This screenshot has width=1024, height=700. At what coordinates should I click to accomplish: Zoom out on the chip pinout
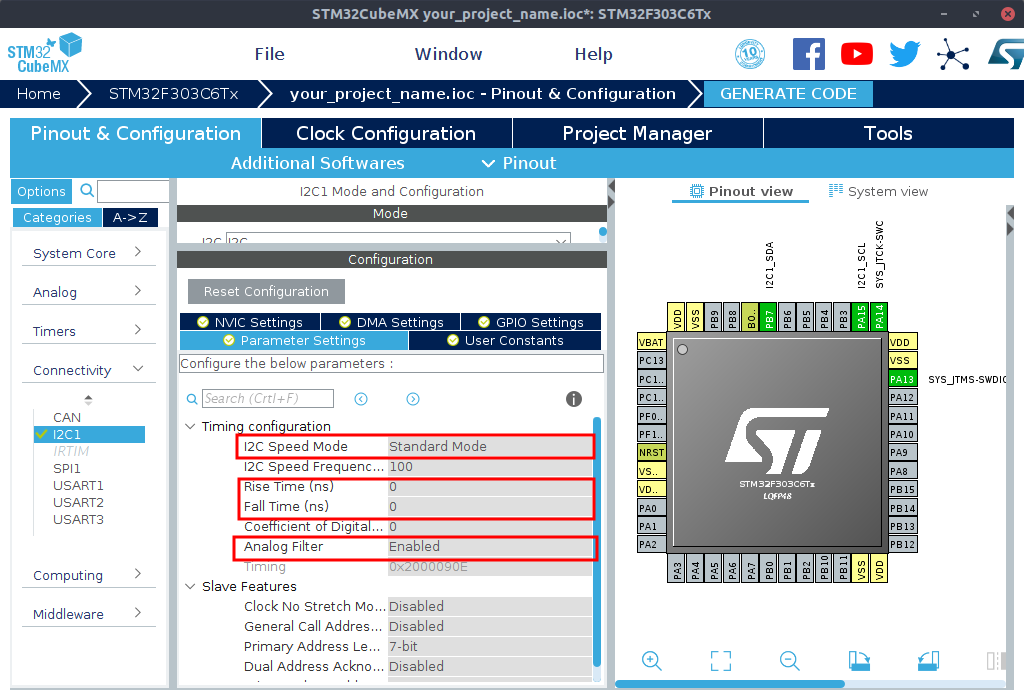[789, 660]
